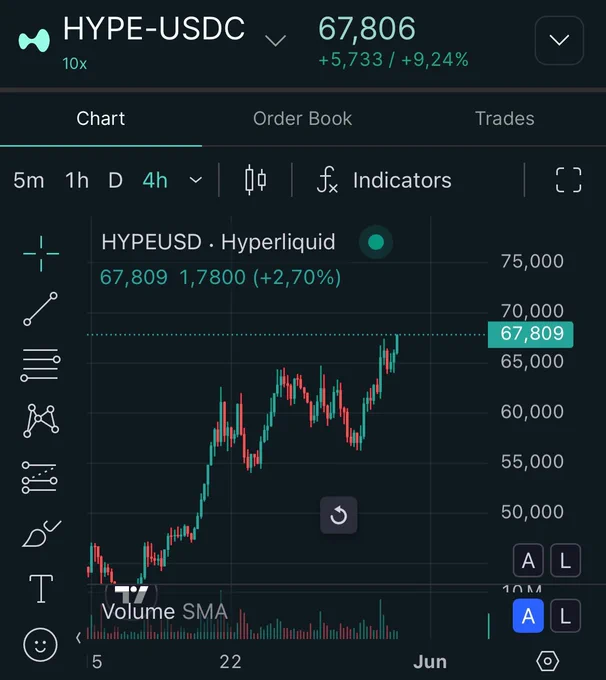Click the +5,733 / +9,24% change value
The height and width of the screenshot is (680, 606).
pyautogui.click(x=393, y=60)
